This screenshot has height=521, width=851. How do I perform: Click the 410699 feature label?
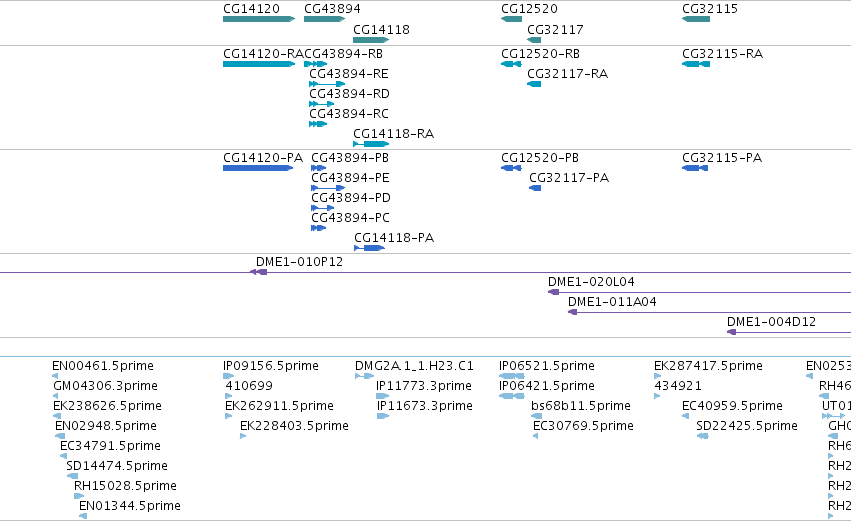pos(249,386)
